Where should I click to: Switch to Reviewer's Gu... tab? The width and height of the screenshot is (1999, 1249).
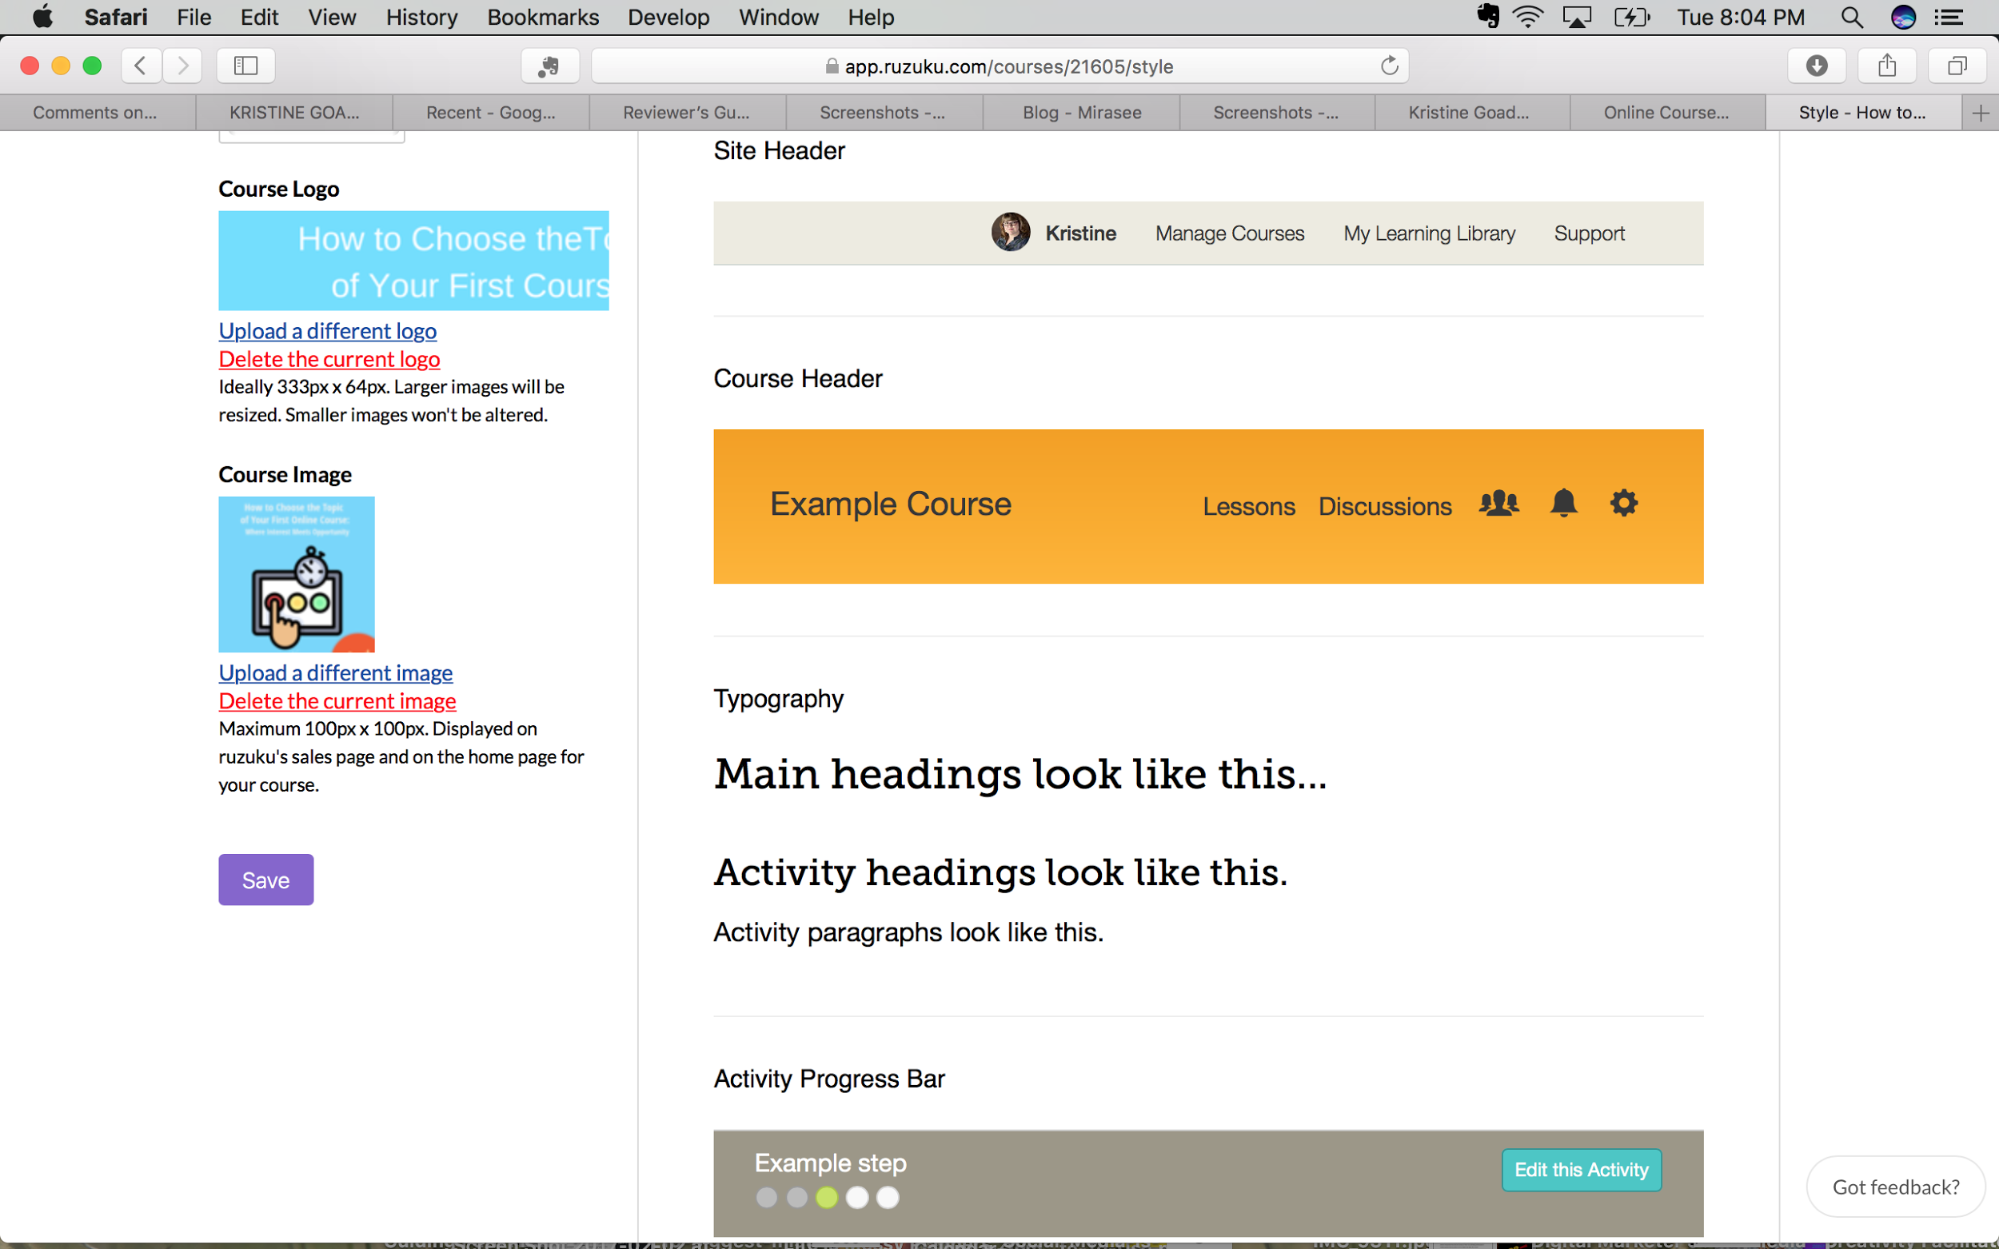click(x=687, y=113)
